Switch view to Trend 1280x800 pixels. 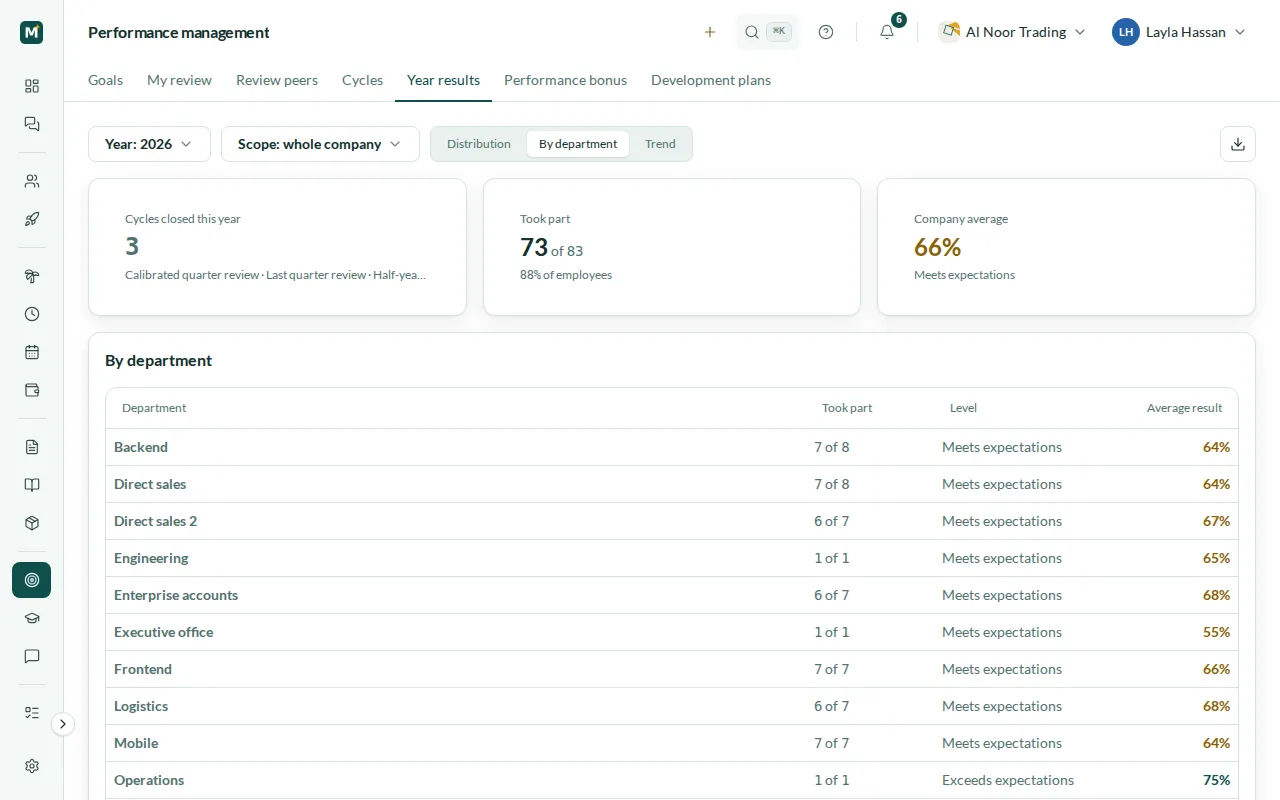pos(660,144)
